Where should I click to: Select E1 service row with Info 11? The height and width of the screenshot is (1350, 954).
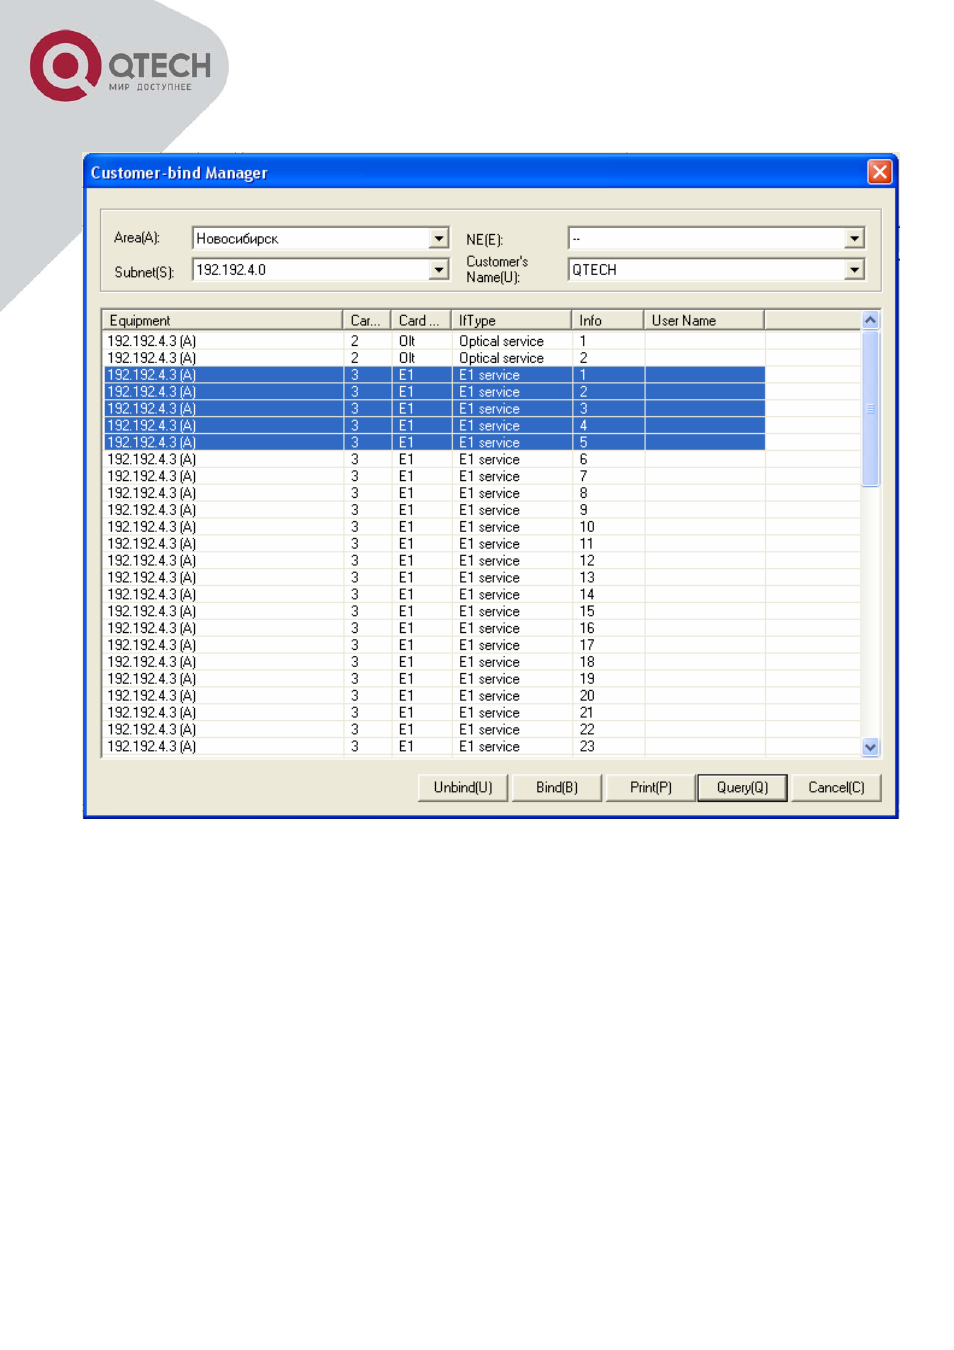(434, 544)
